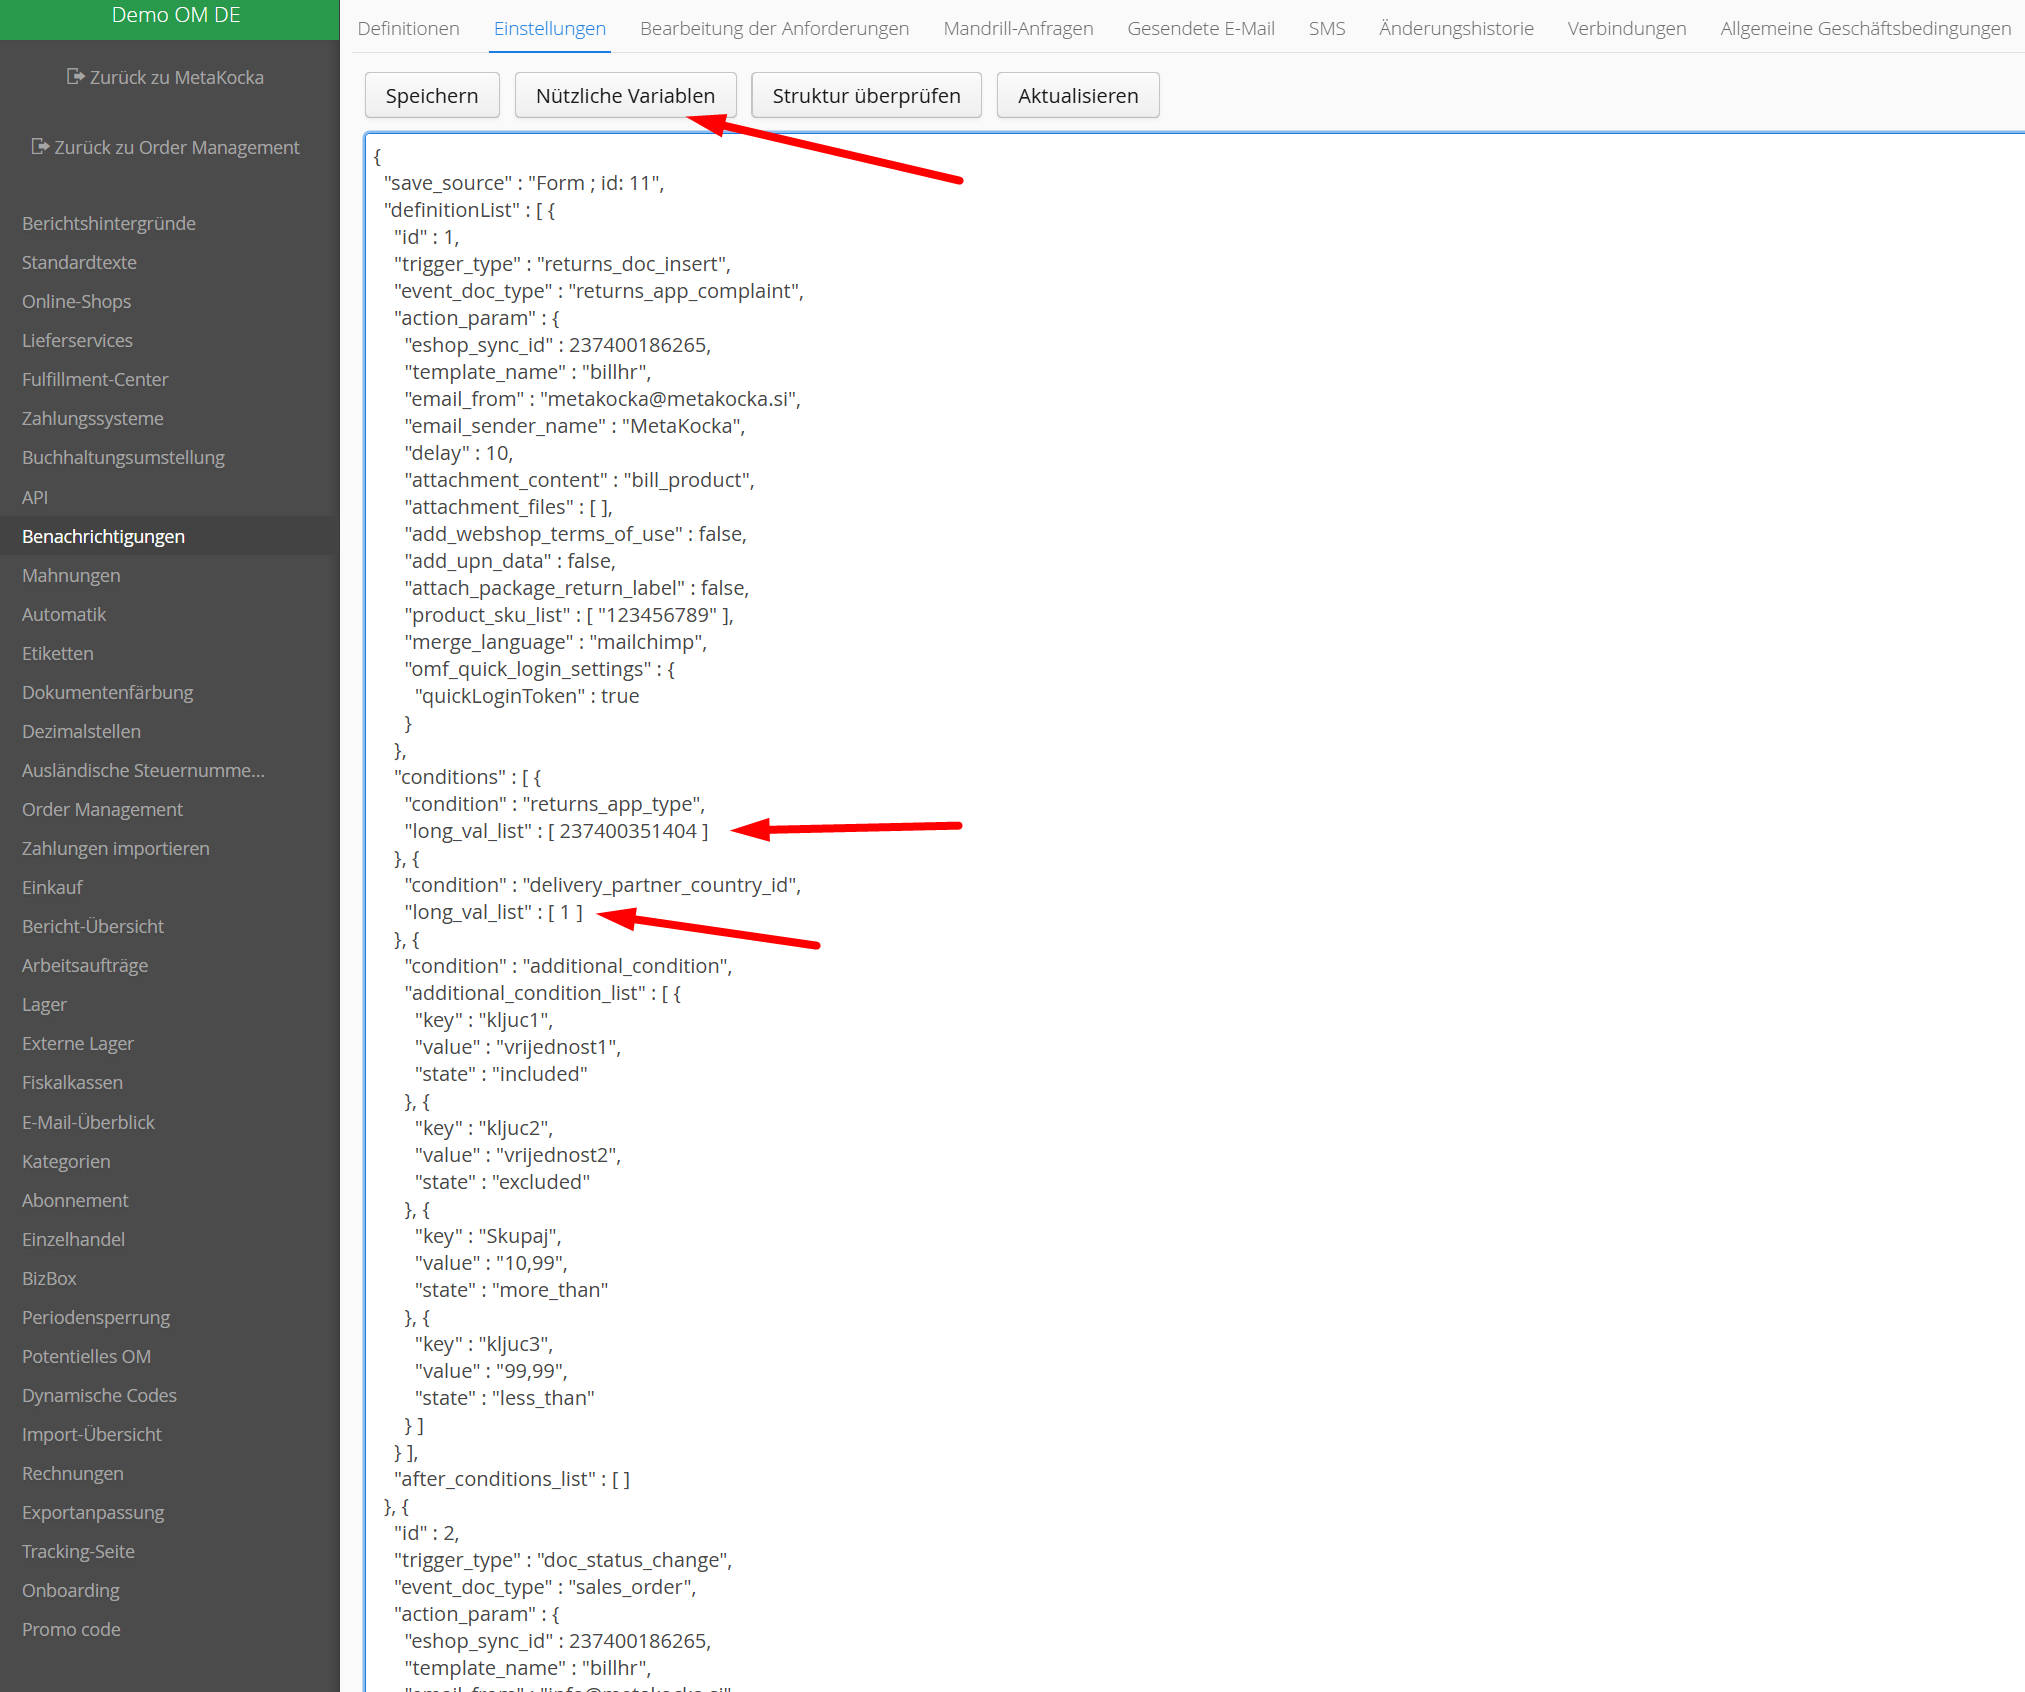Open the Automatik sidebar entry
This screenshot has height=1692, width=2025.
pyautogui.click(x=64, y=614)
